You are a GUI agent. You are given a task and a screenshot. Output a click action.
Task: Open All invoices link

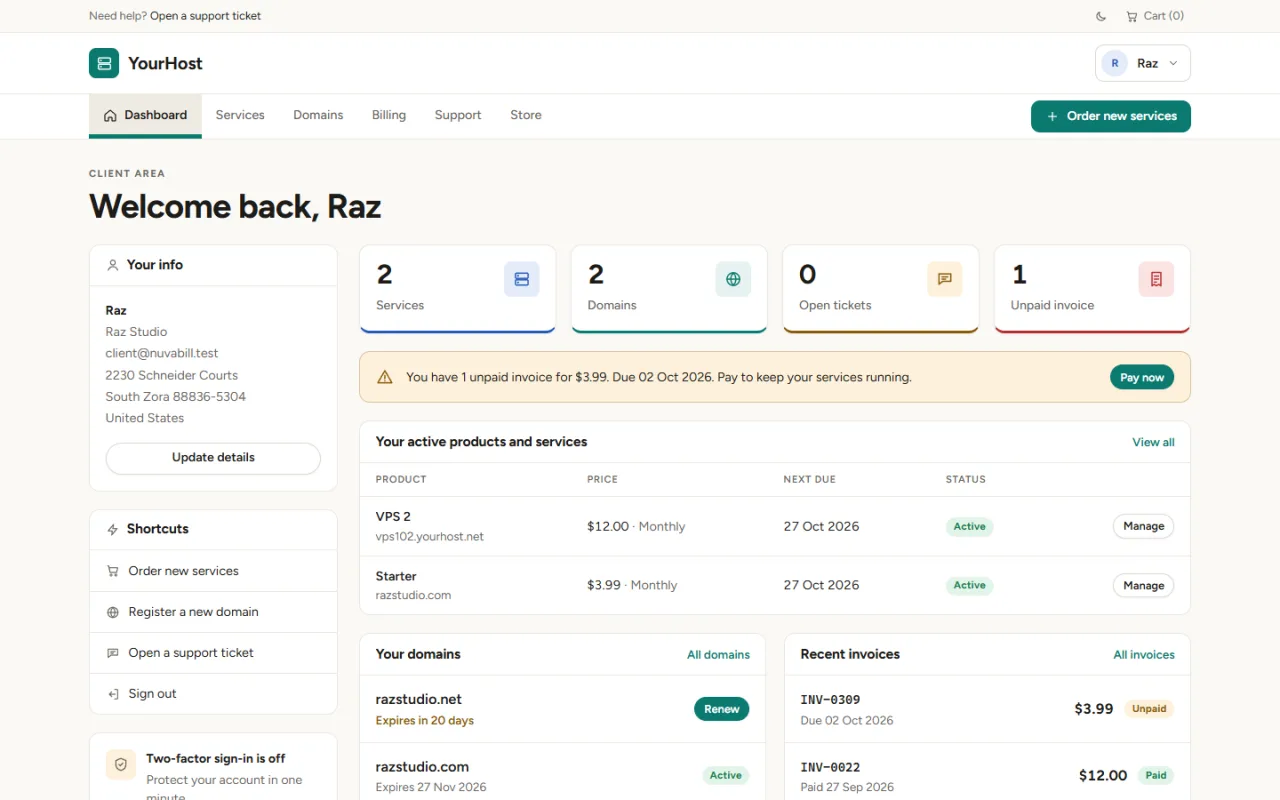point(1144,655)
